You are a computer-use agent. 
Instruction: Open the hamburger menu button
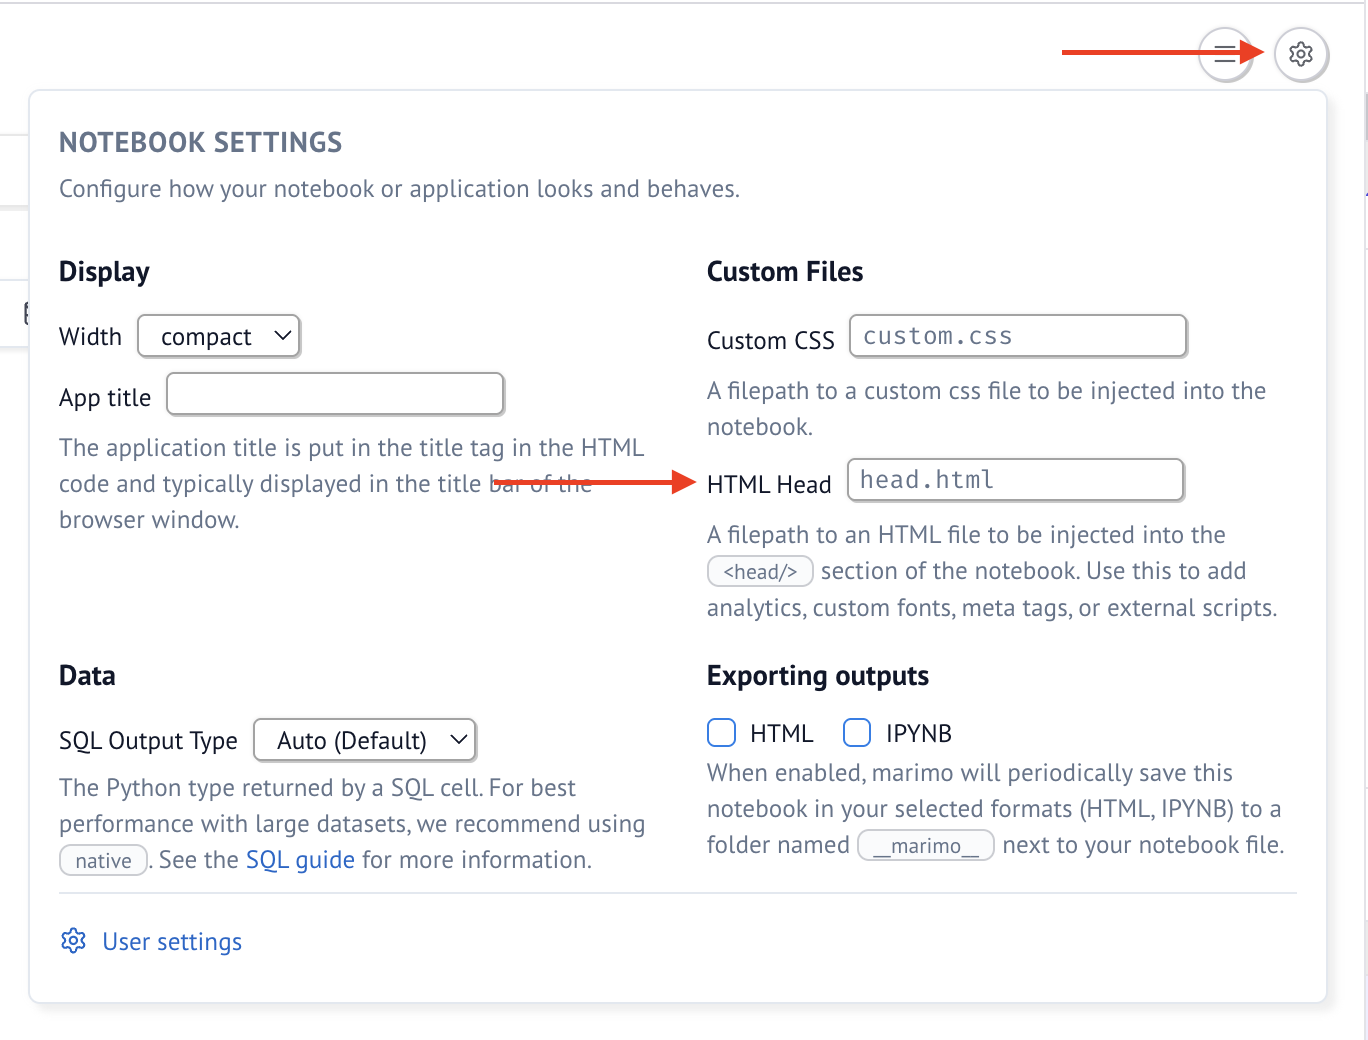click(1225, 54)
